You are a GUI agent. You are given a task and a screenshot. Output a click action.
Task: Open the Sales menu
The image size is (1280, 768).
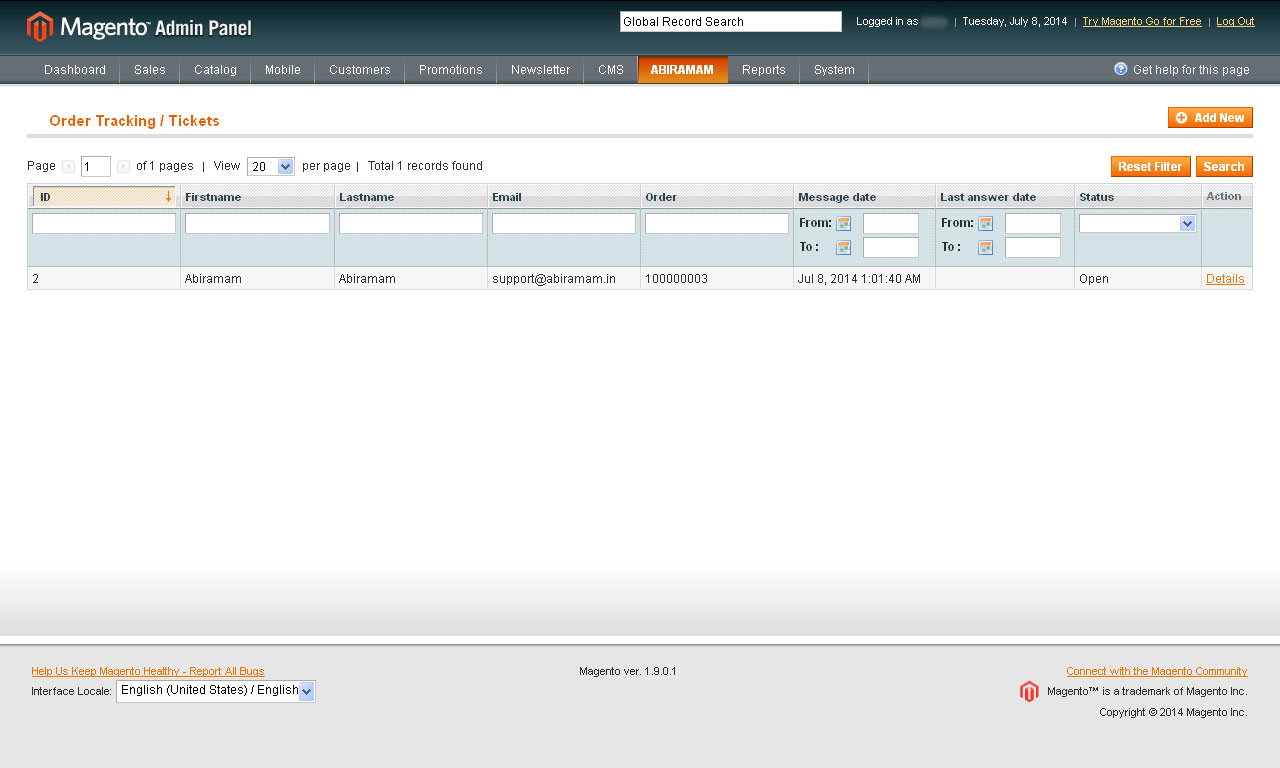tap(150, 70)
